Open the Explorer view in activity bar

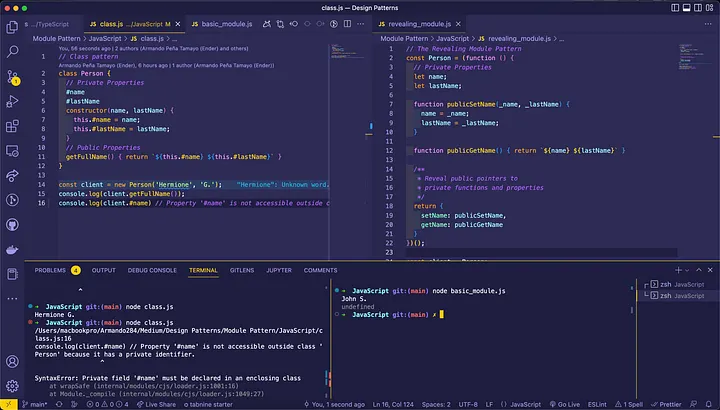coord(12,27)
